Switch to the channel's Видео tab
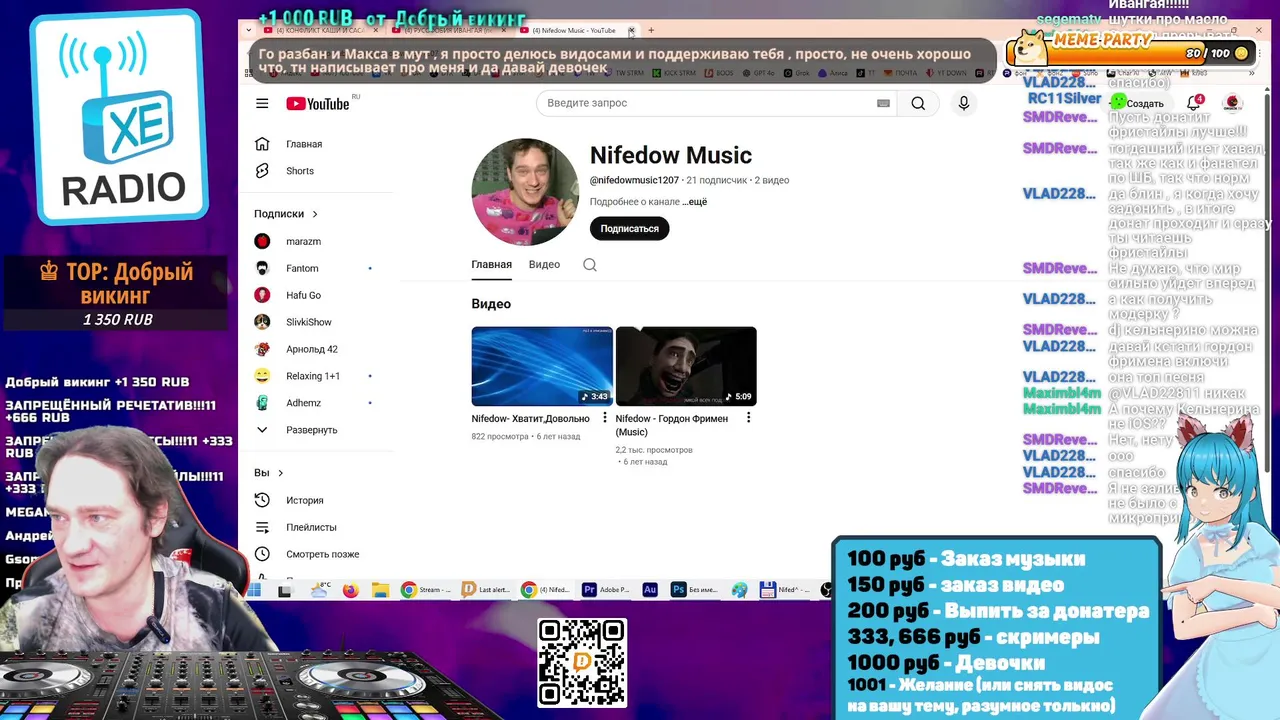1280x720 pixels. point(544,265)
